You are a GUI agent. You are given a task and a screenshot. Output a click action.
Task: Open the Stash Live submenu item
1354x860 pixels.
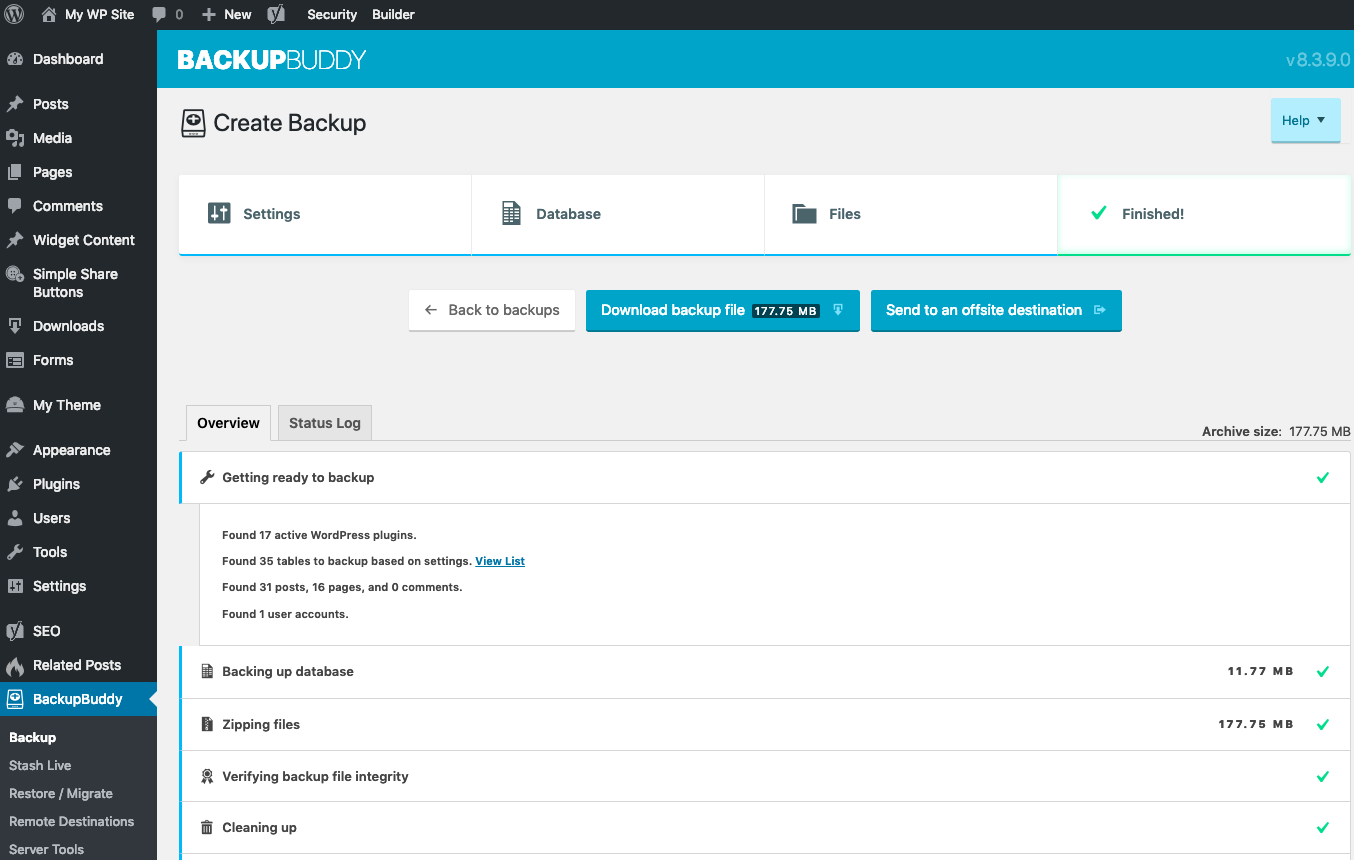40,765
